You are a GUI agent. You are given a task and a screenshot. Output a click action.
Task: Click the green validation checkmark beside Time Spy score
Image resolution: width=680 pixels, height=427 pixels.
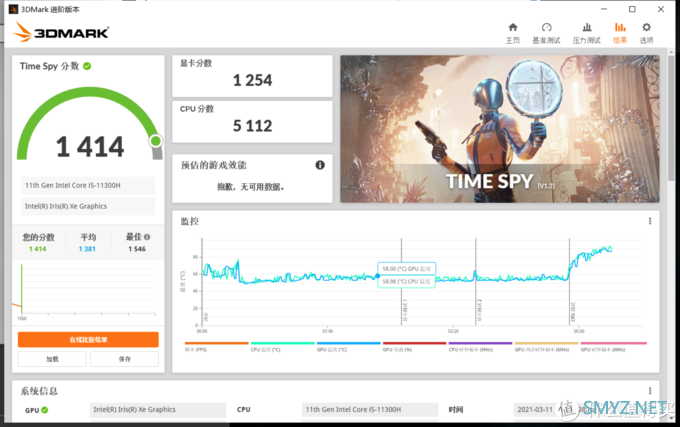pos(87,66)
